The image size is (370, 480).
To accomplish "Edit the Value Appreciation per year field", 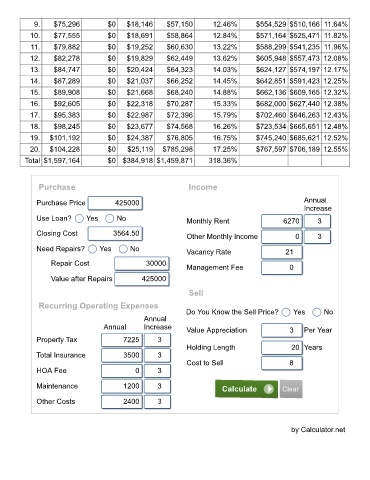I will [282, 330].
